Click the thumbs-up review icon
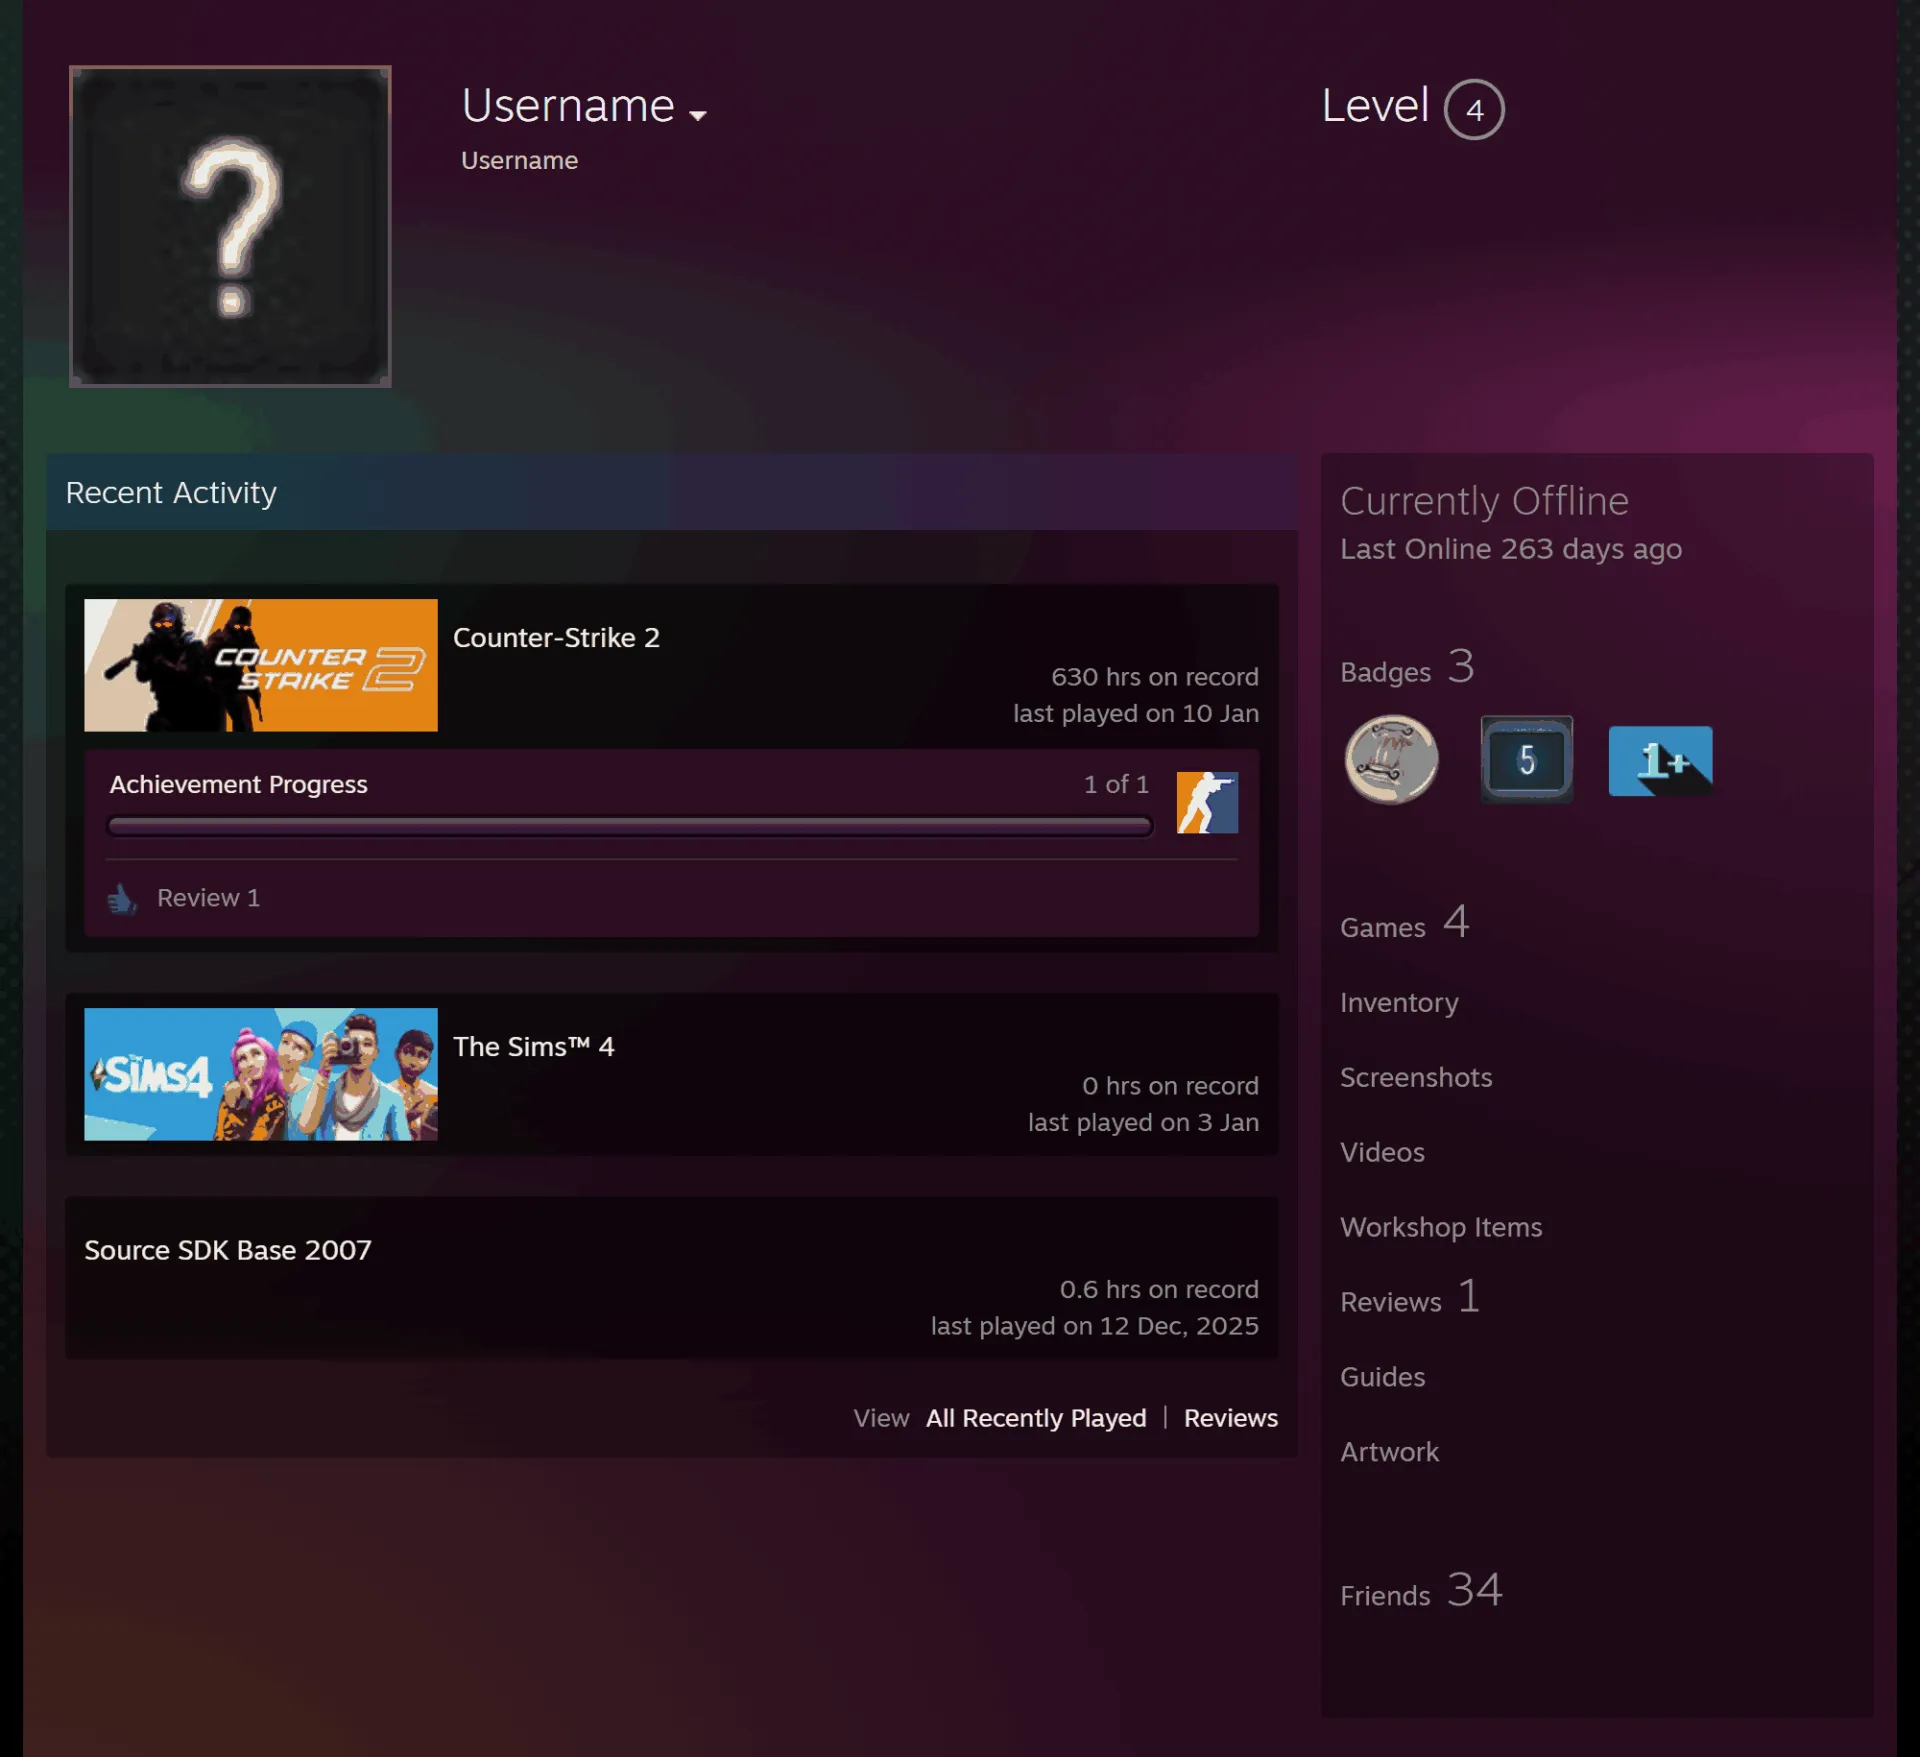The image size is (1920, 1757). click(122, 898)
